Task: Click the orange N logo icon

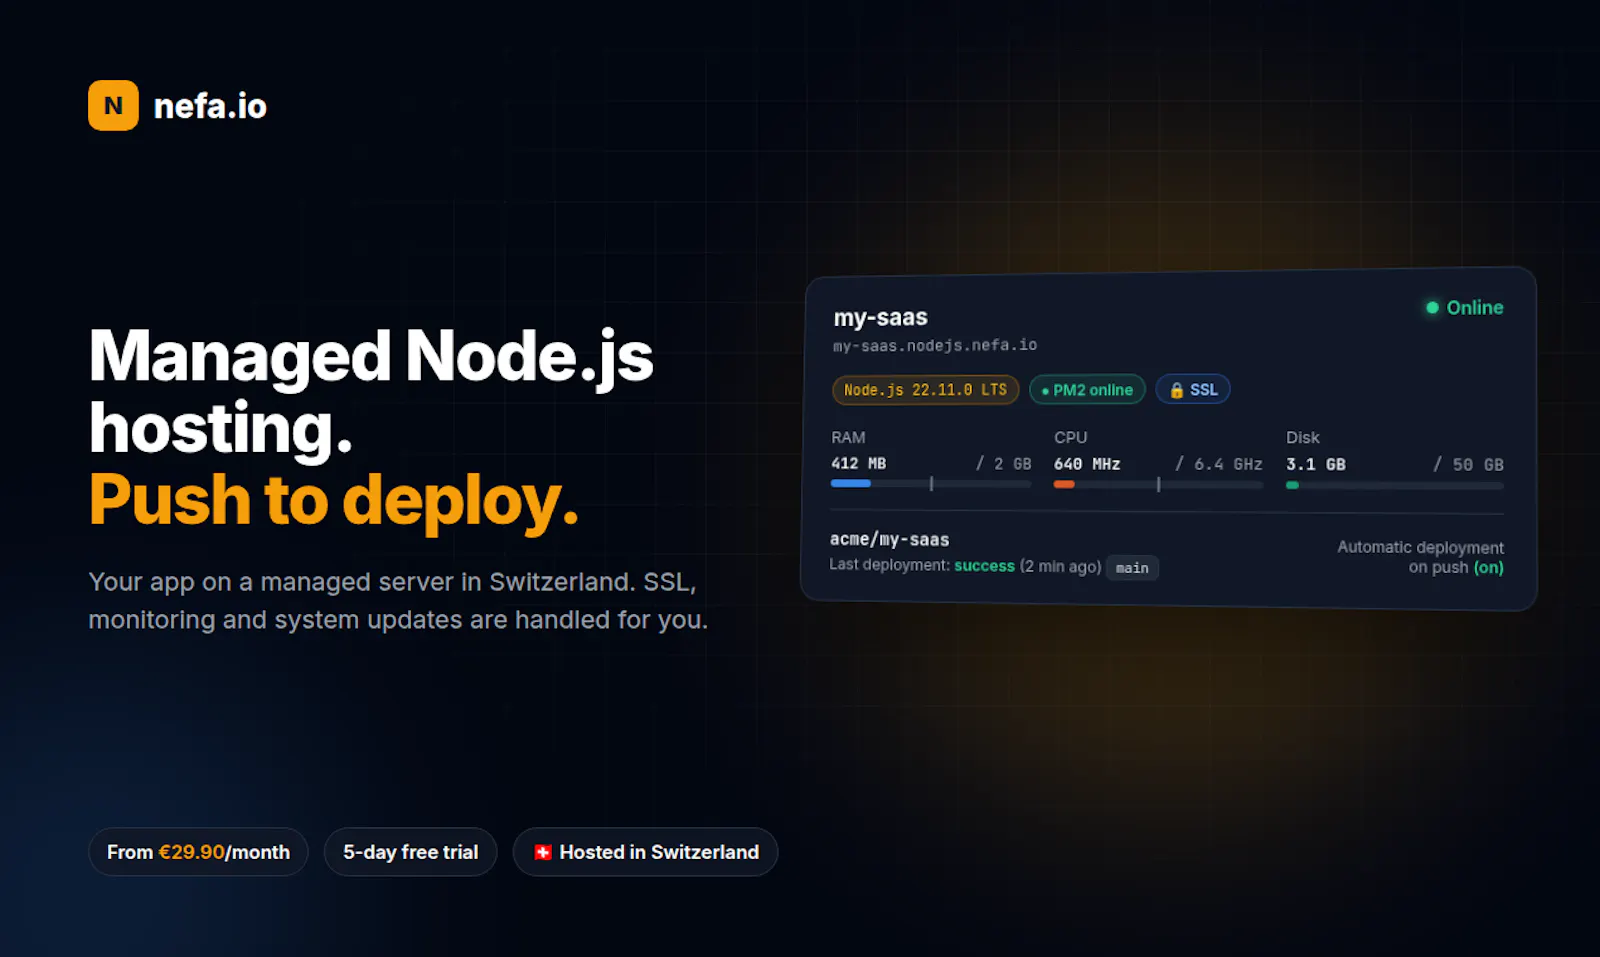Action: pos(113,105)
